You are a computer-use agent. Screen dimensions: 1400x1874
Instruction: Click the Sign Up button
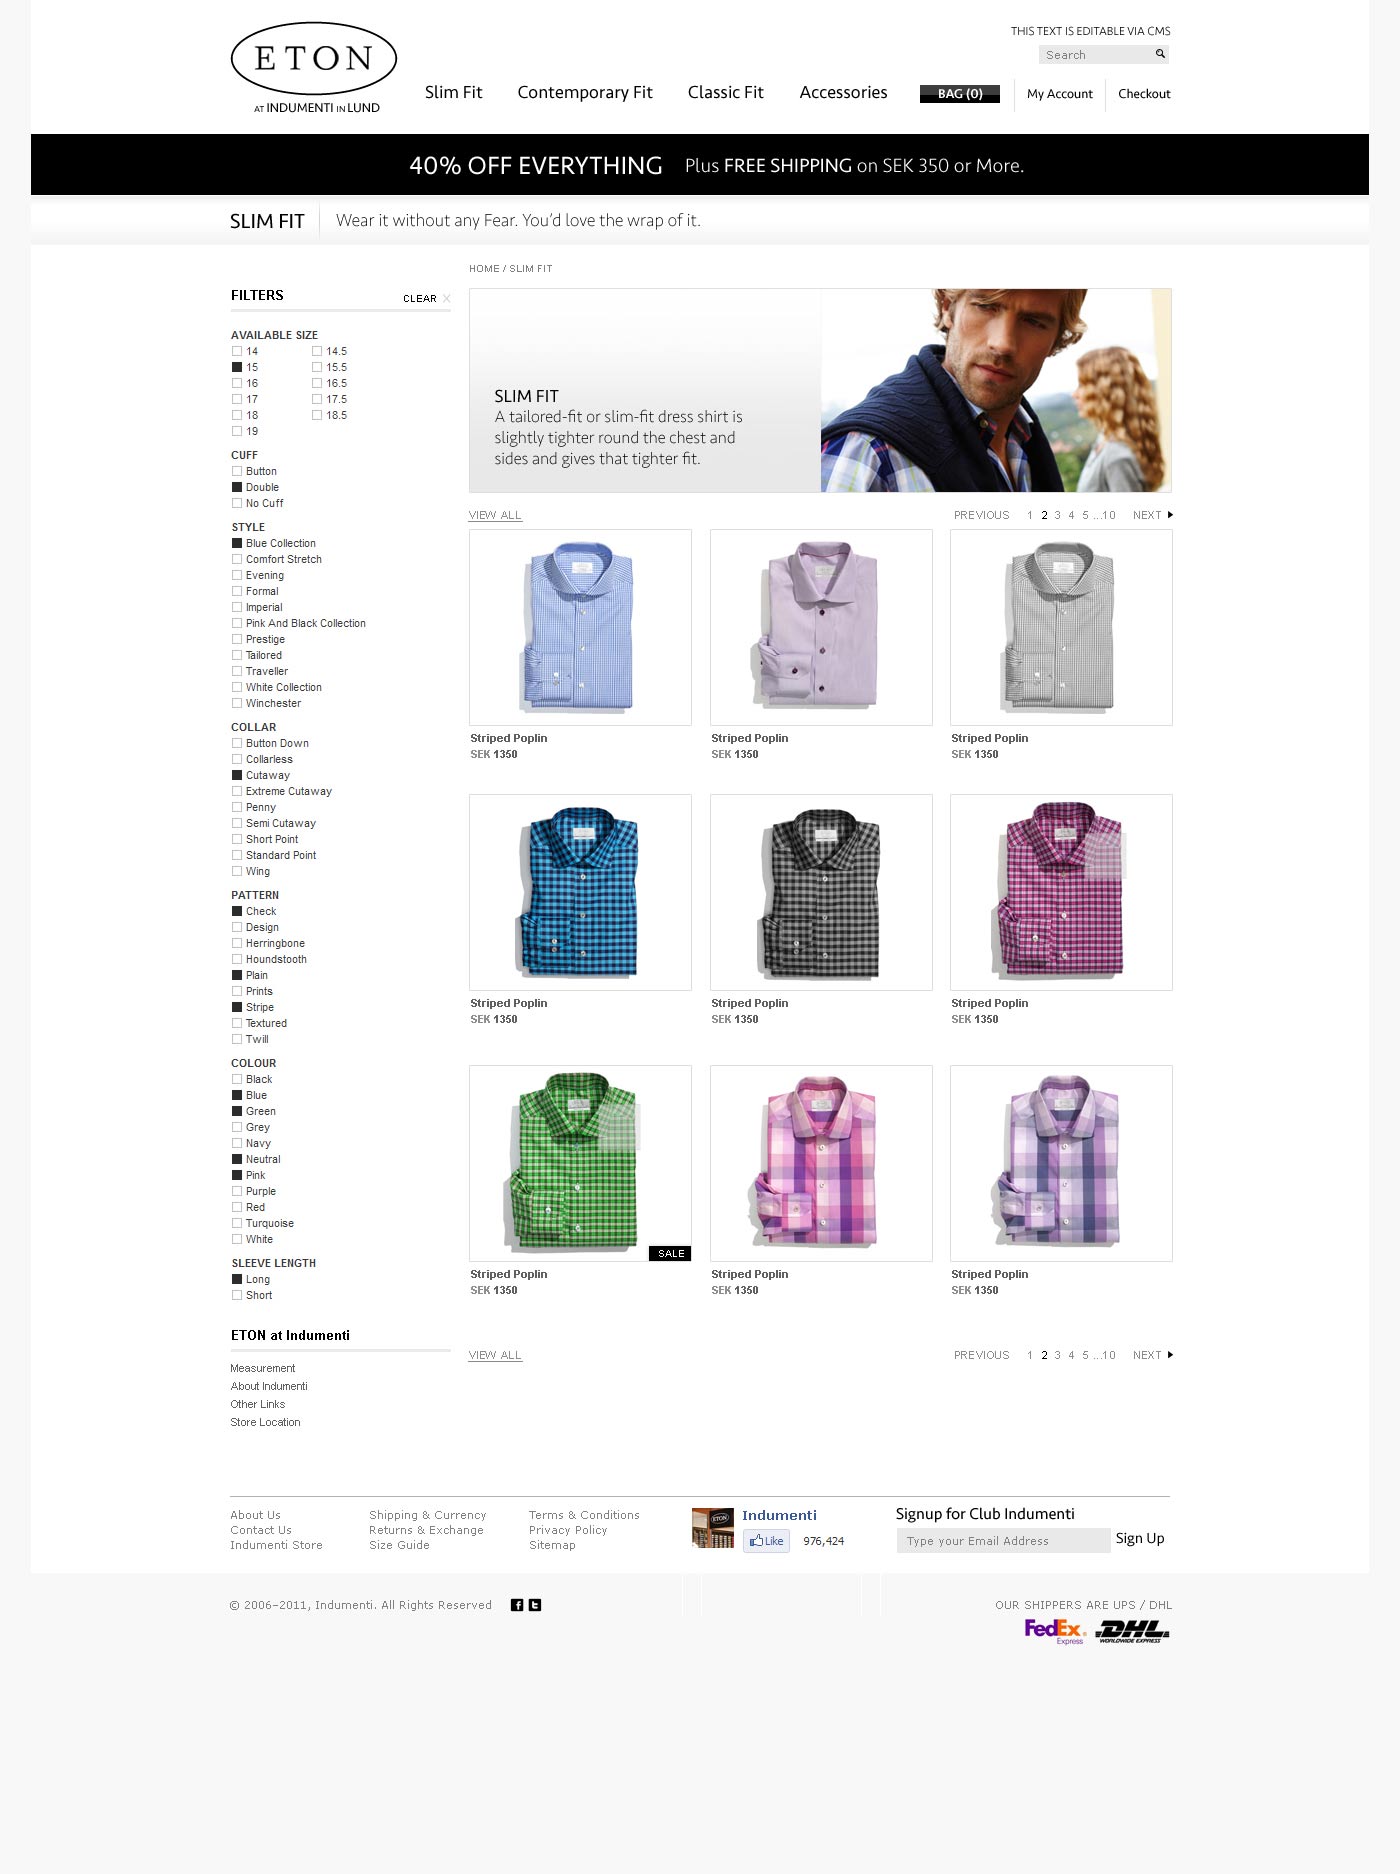point(1140,1538)
